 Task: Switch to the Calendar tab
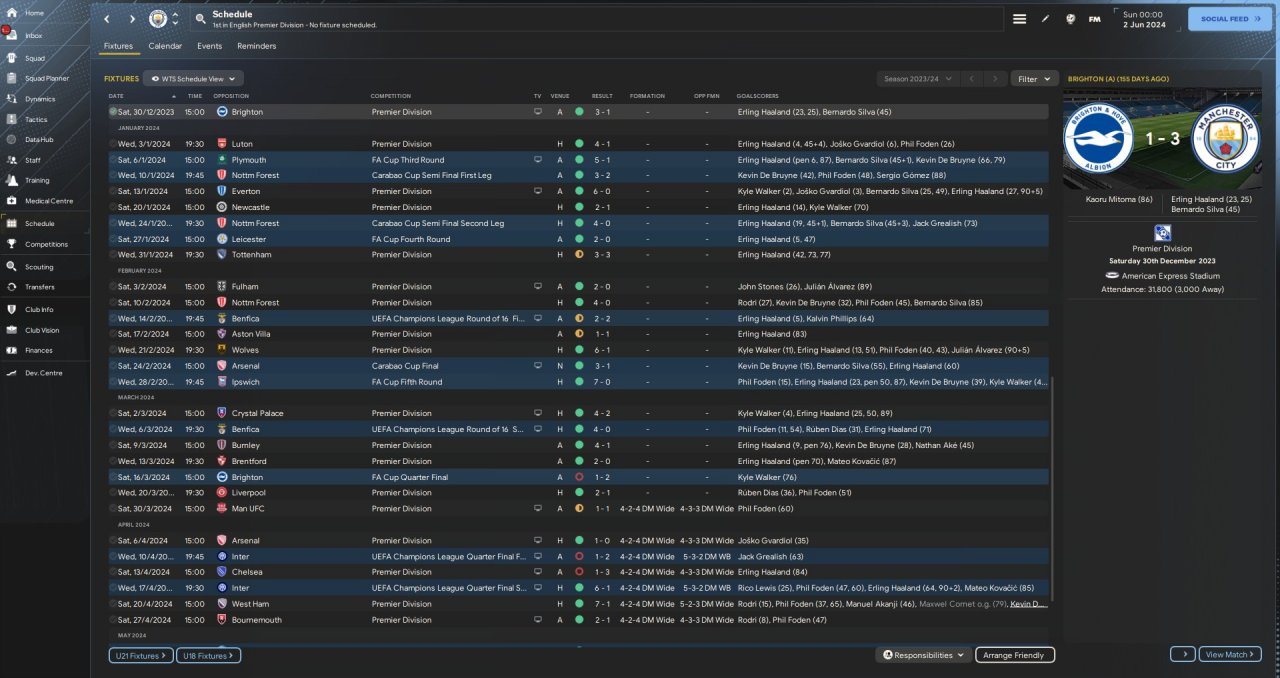point(165,46)
